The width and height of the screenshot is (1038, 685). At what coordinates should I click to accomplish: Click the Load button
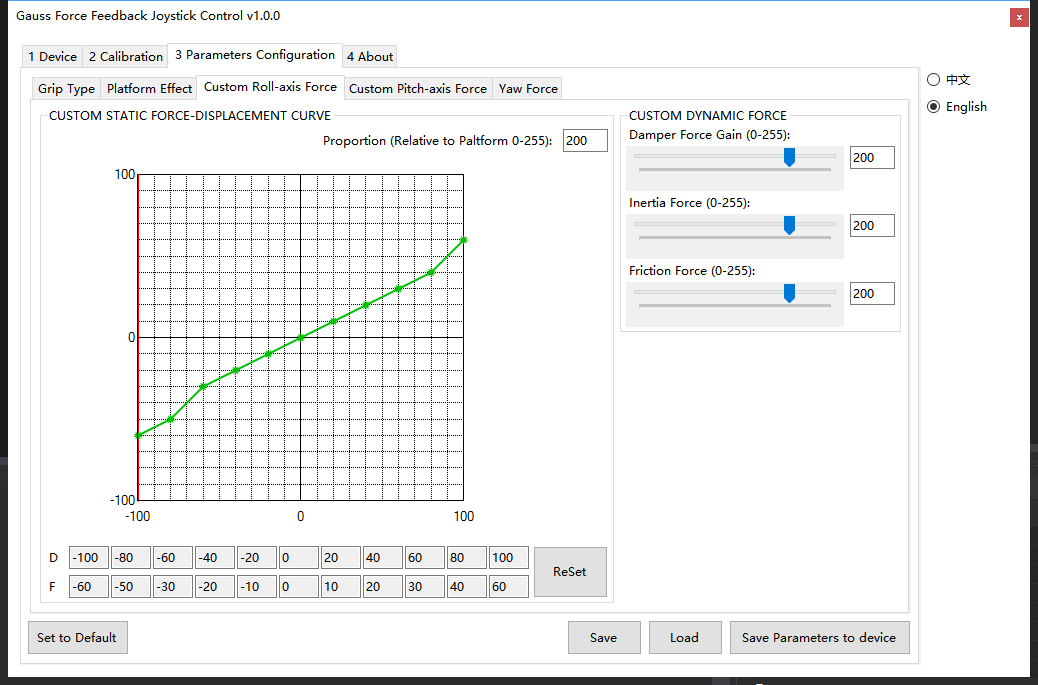pyautogui.click(x=684, y=637)
